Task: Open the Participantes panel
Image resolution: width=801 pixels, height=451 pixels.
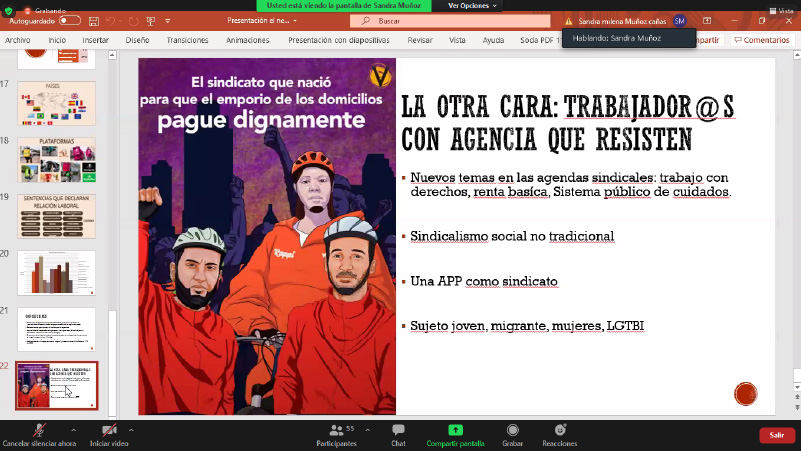Action: pos(337,436)
